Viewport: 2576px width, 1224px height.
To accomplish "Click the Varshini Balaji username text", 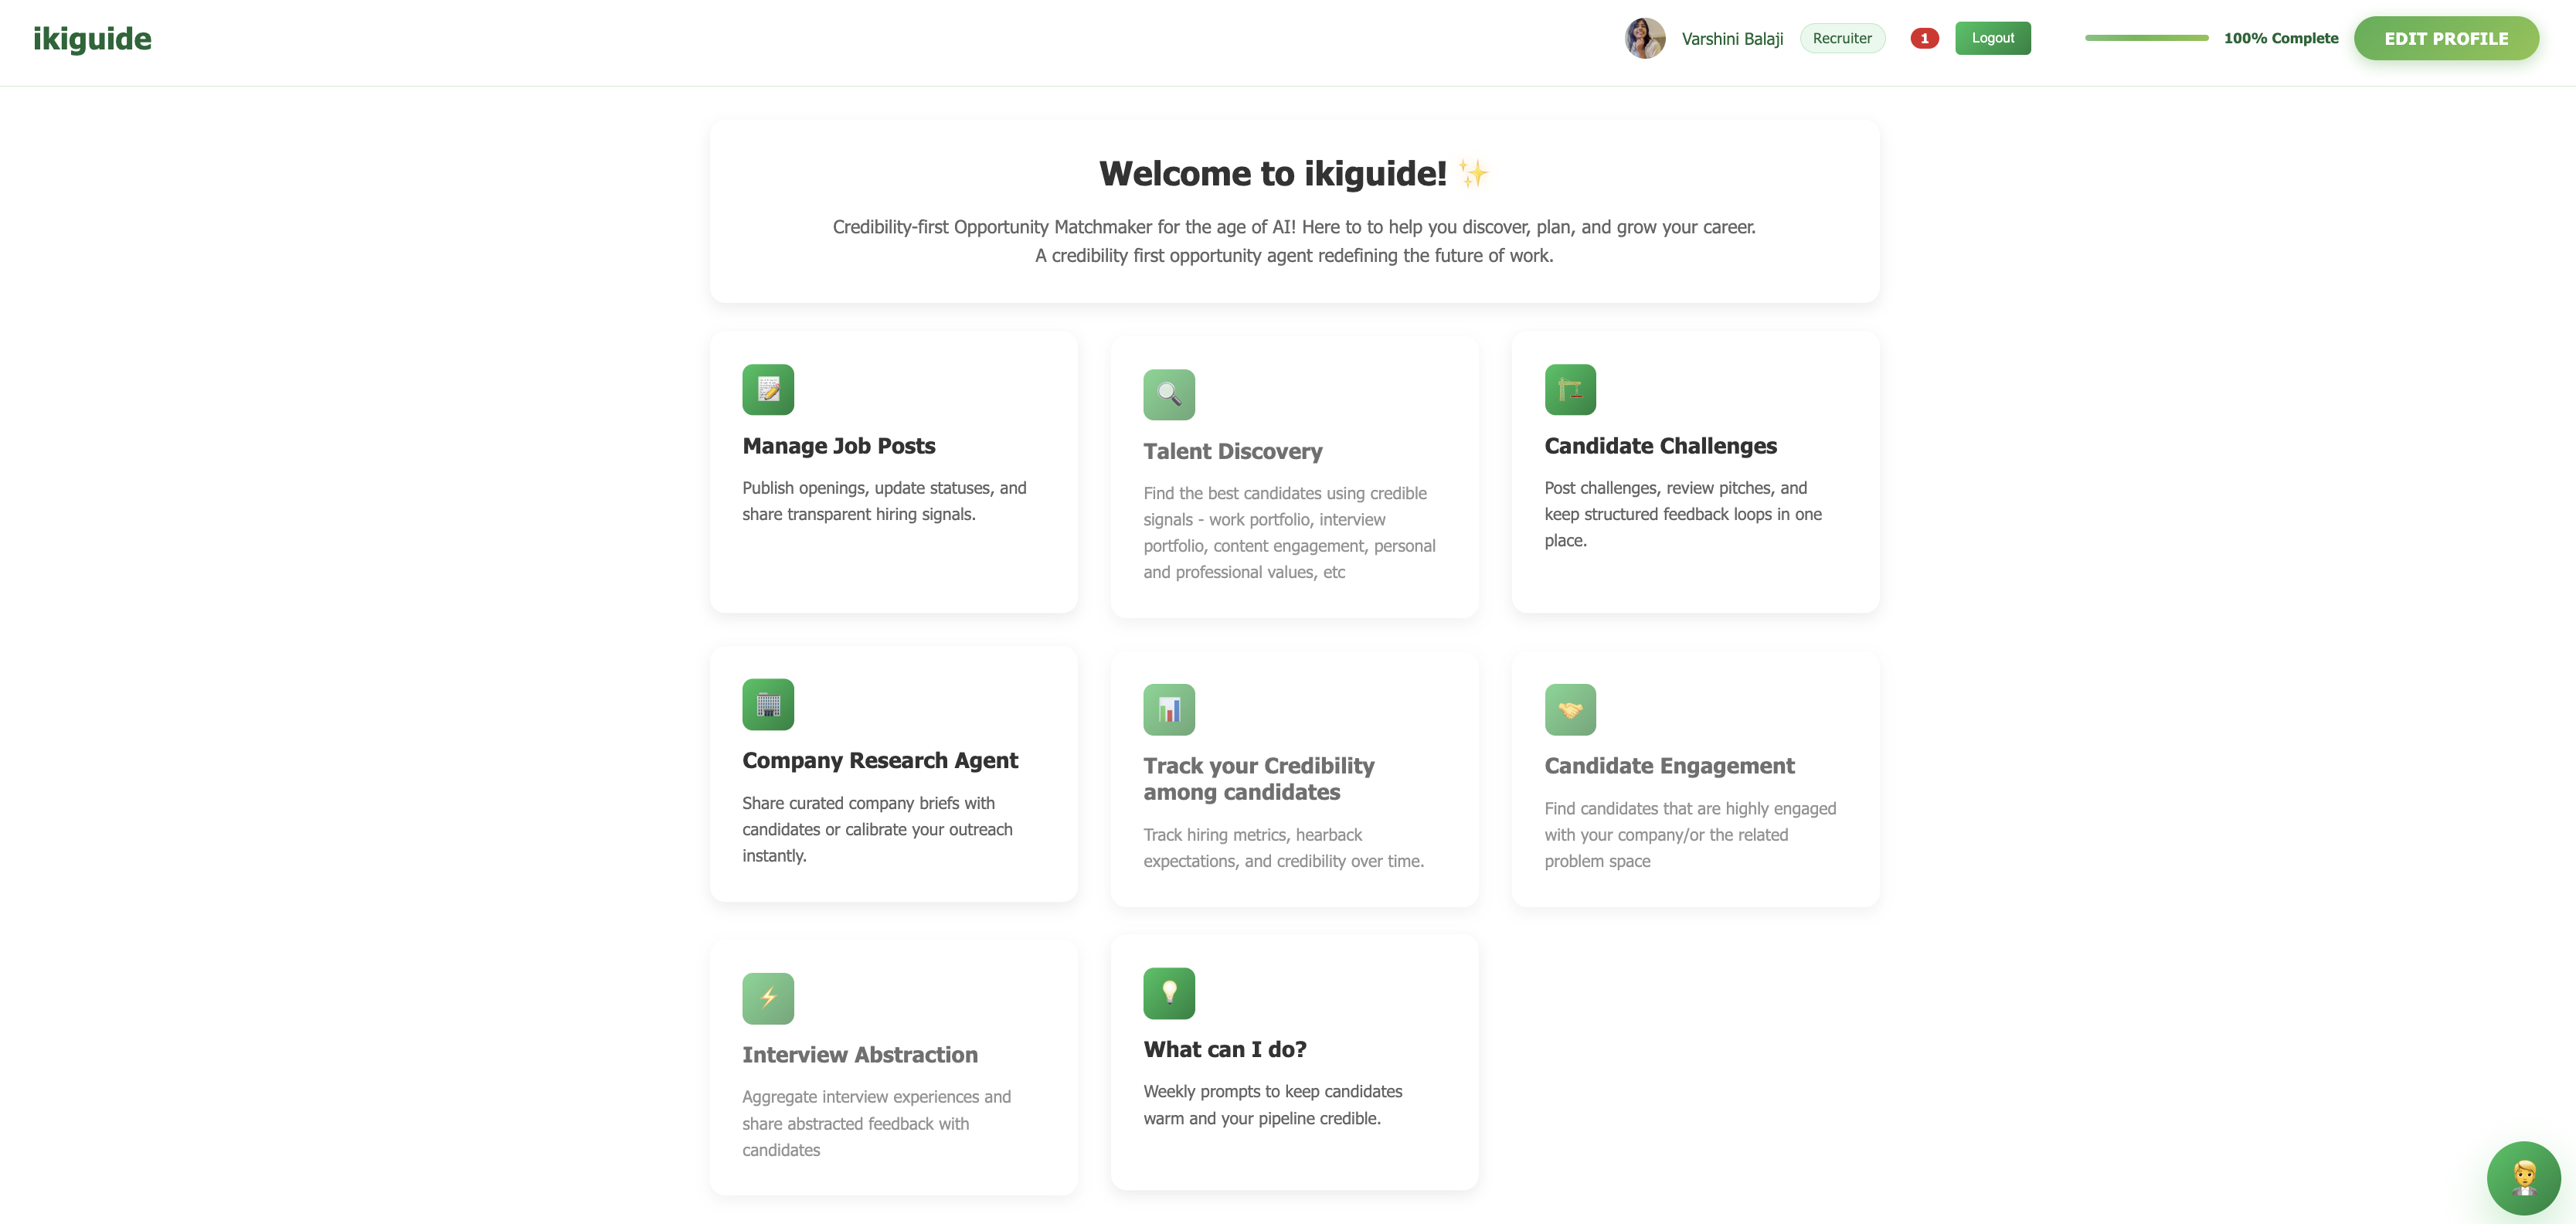I will click(x=1732, y=39).
